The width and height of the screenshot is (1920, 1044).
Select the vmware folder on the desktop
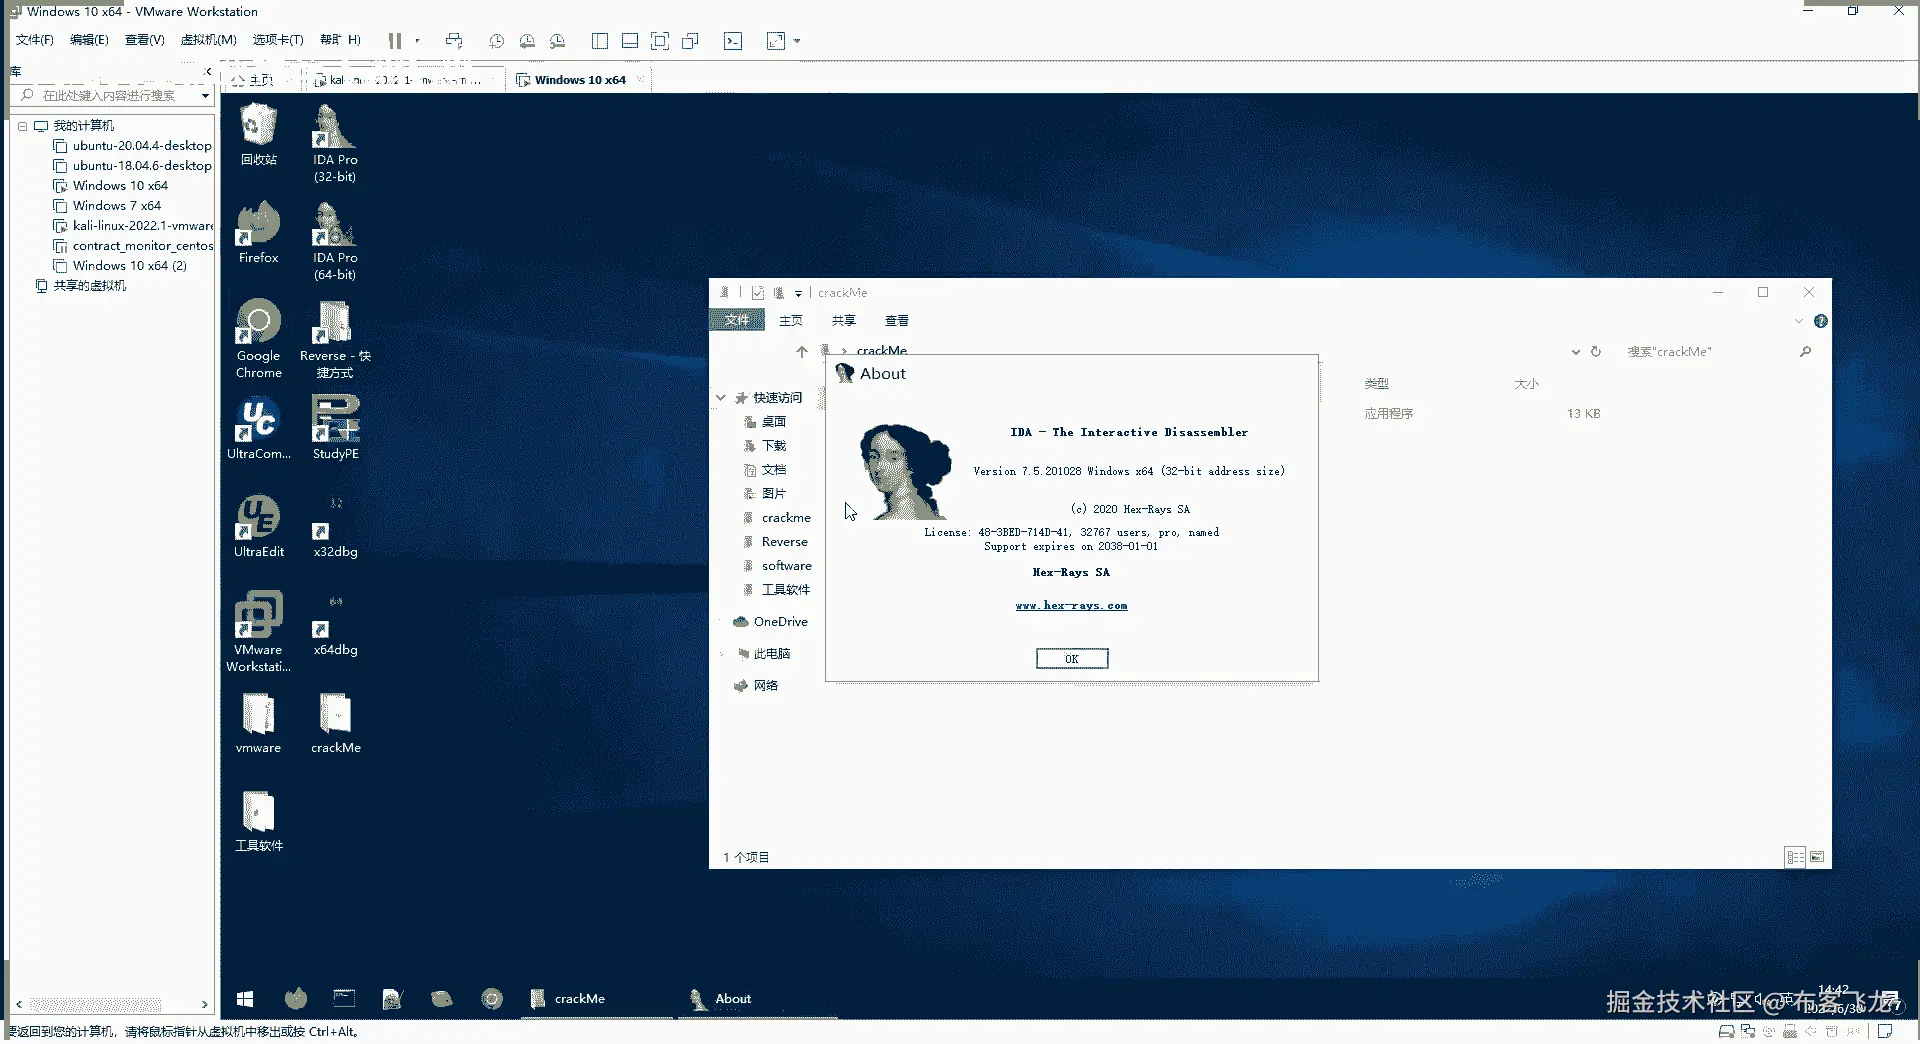pos(259,723)
